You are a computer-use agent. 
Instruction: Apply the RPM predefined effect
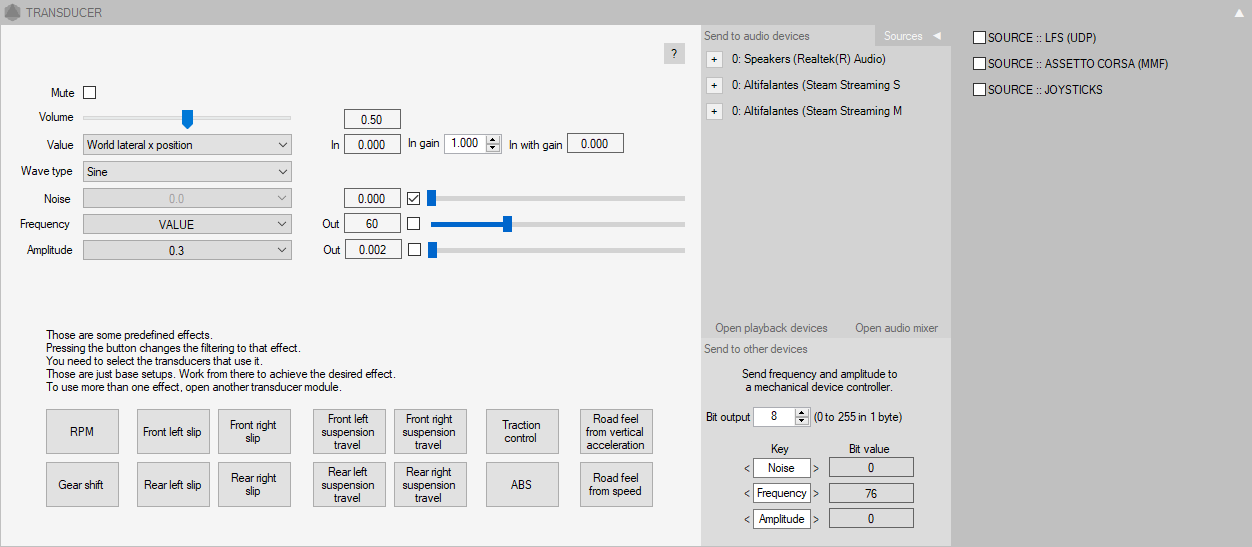[82, 432]
